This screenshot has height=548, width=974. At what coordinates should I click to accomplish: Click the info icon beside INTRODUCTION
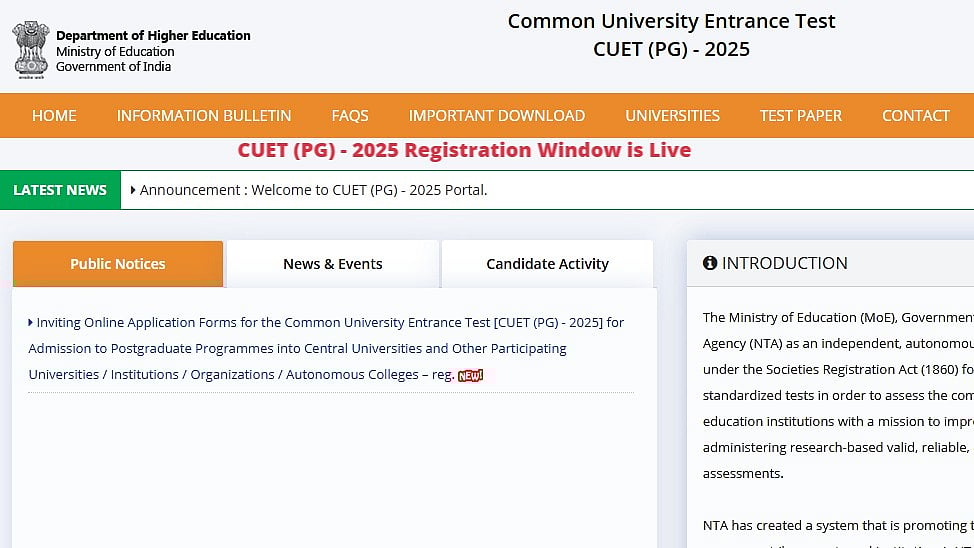click(710, 263)
